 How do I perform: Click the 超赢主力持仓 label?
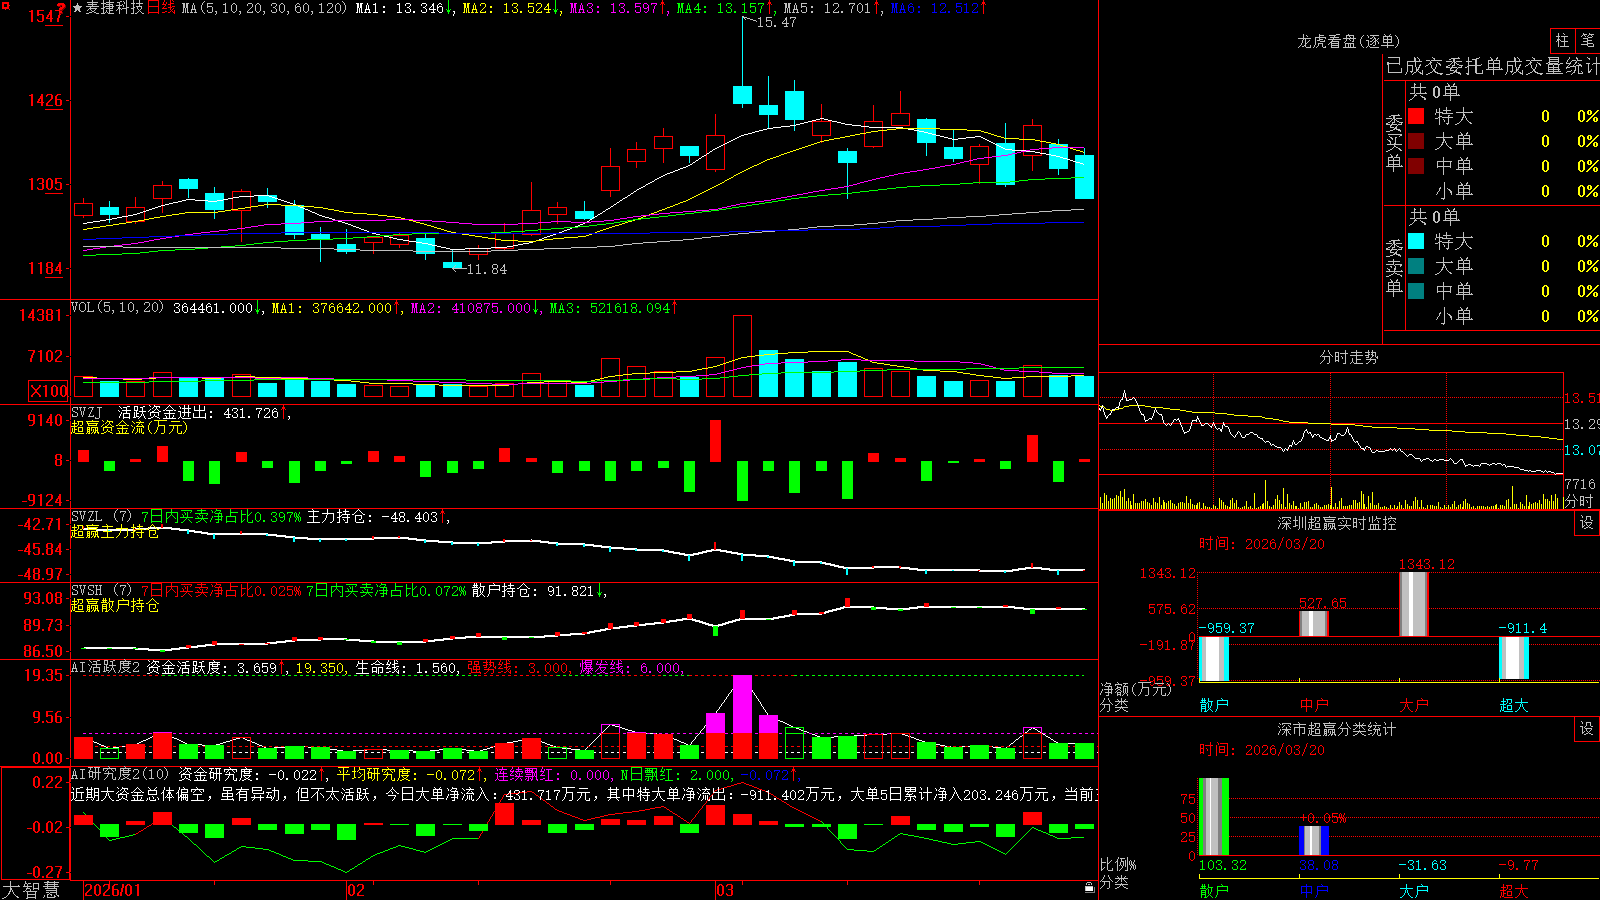[115, 531]
